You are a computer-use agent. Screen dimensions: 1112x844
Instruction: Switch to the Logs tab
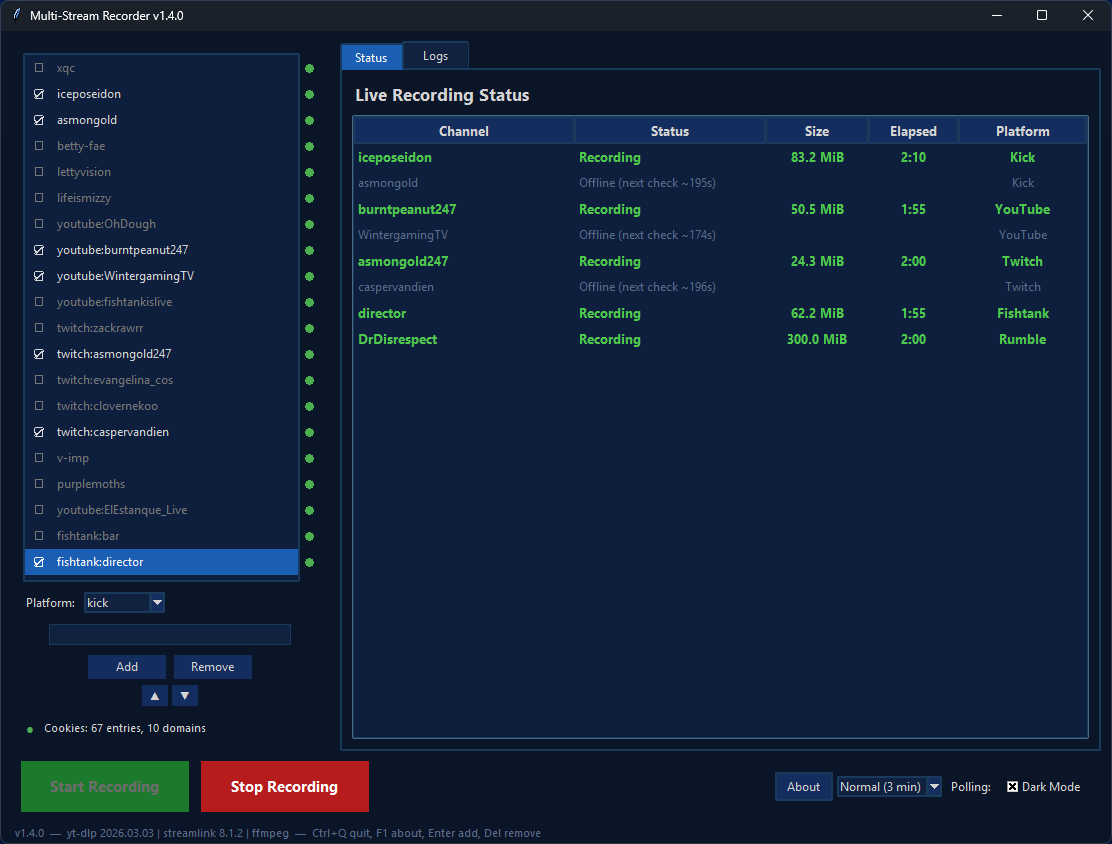pos(435,56)
